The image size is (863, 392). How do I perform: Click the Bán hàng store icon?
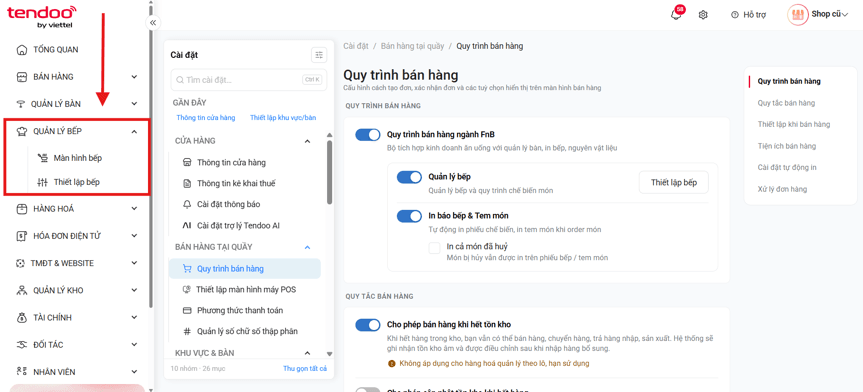pyautogui.click(x=22, y=77)
